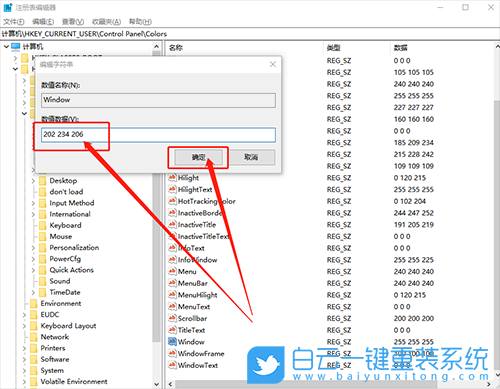Expand the Quick Actions key
The image size is (500, 389).
(33, 270)
